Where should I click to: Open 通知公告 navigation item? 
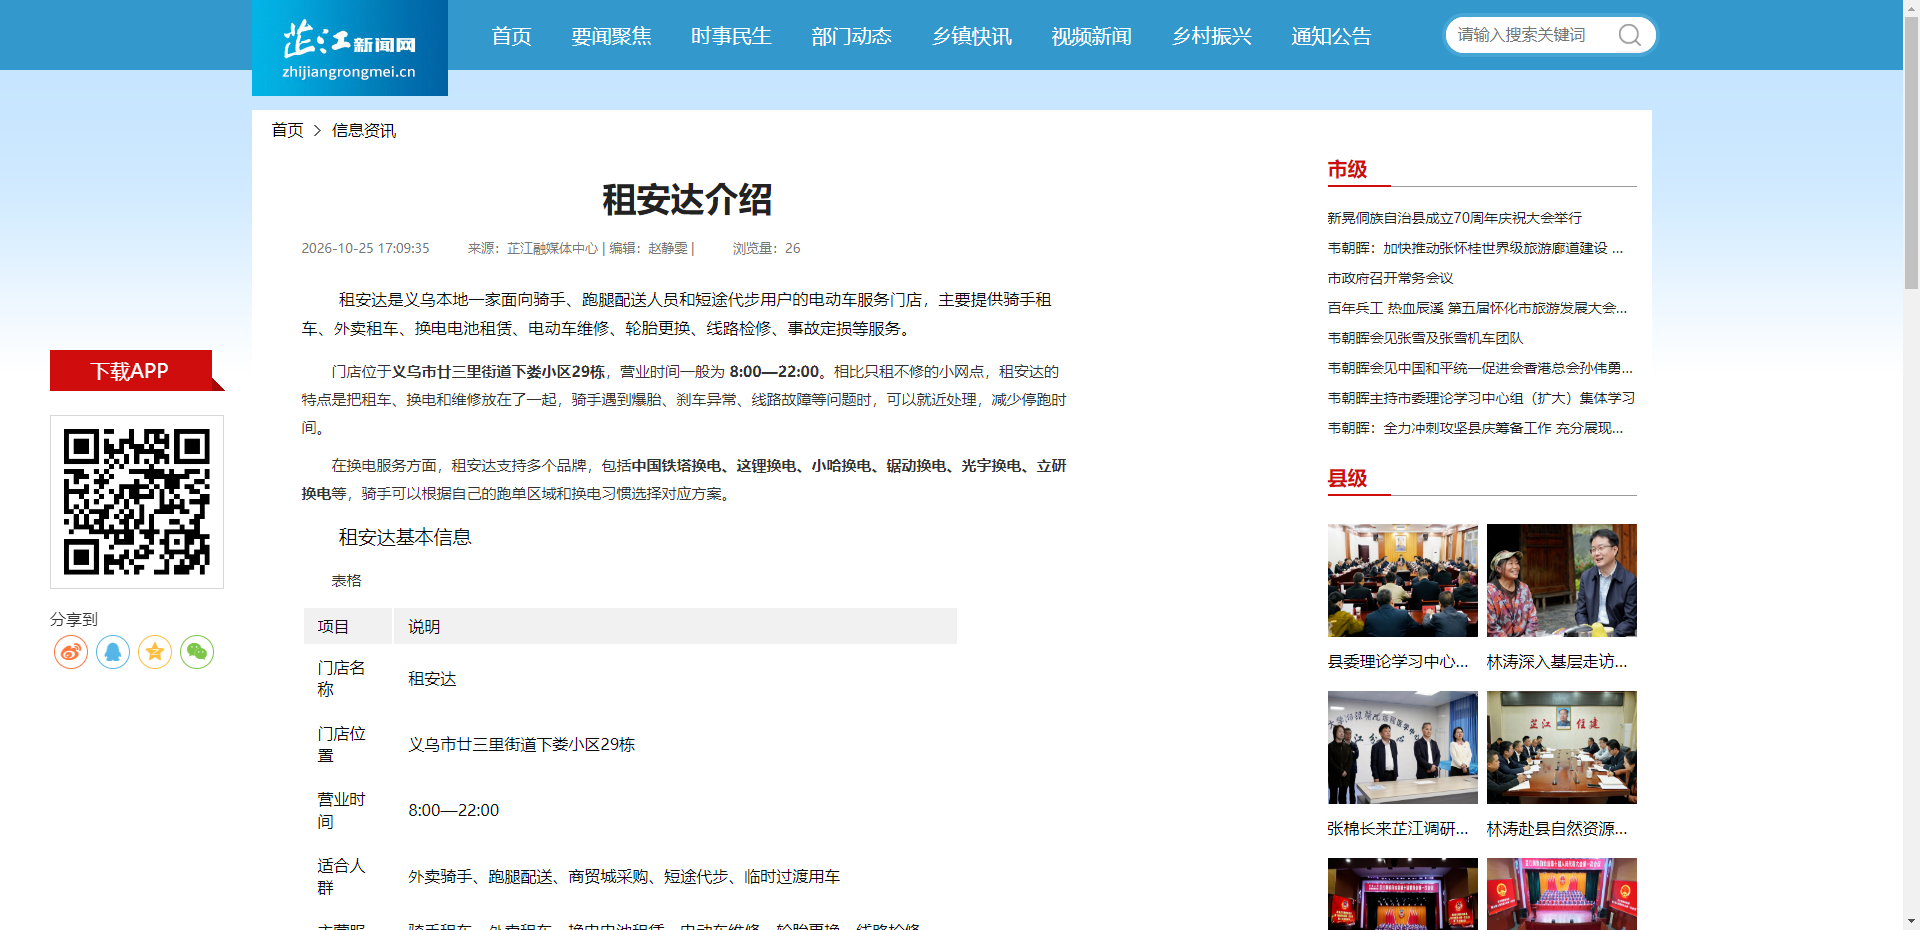[1331, 36]
